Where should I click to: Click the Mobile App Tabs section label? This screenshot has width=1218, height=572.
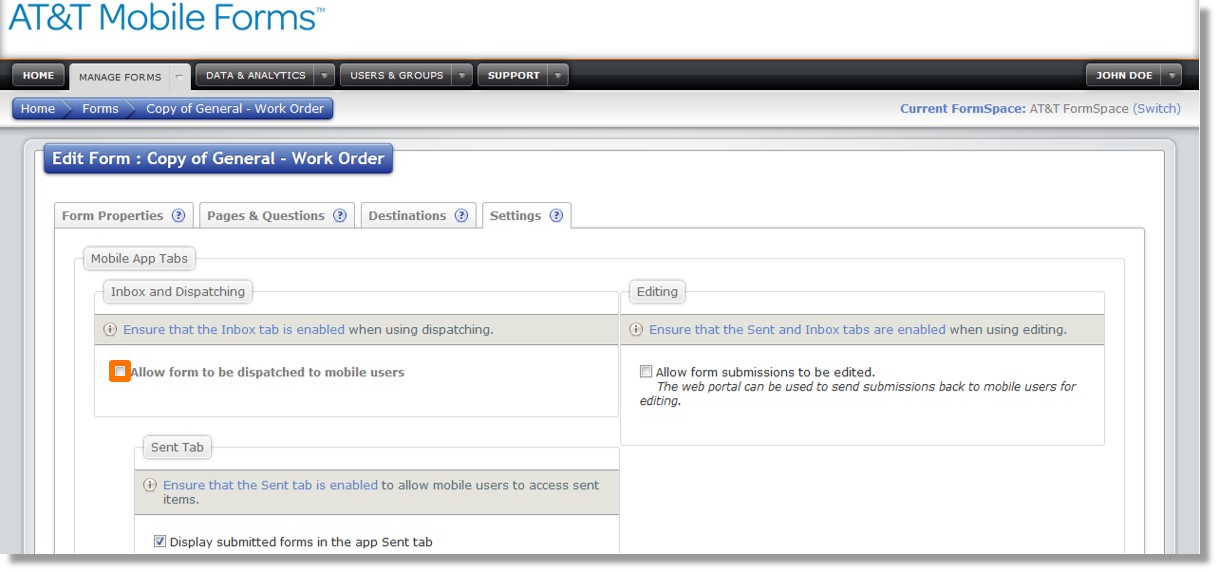139,259
